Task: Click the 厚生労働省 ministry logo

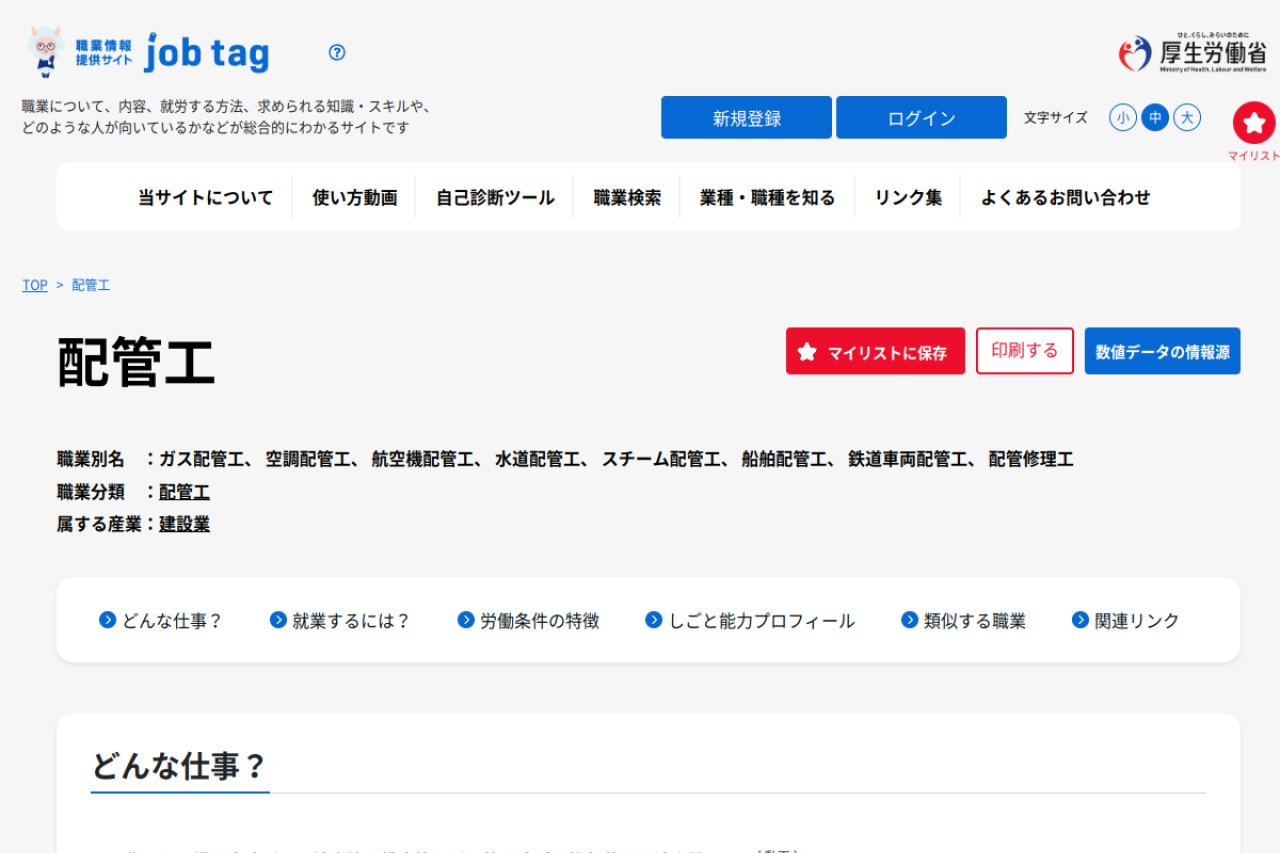Action: tap(1193, 52)
